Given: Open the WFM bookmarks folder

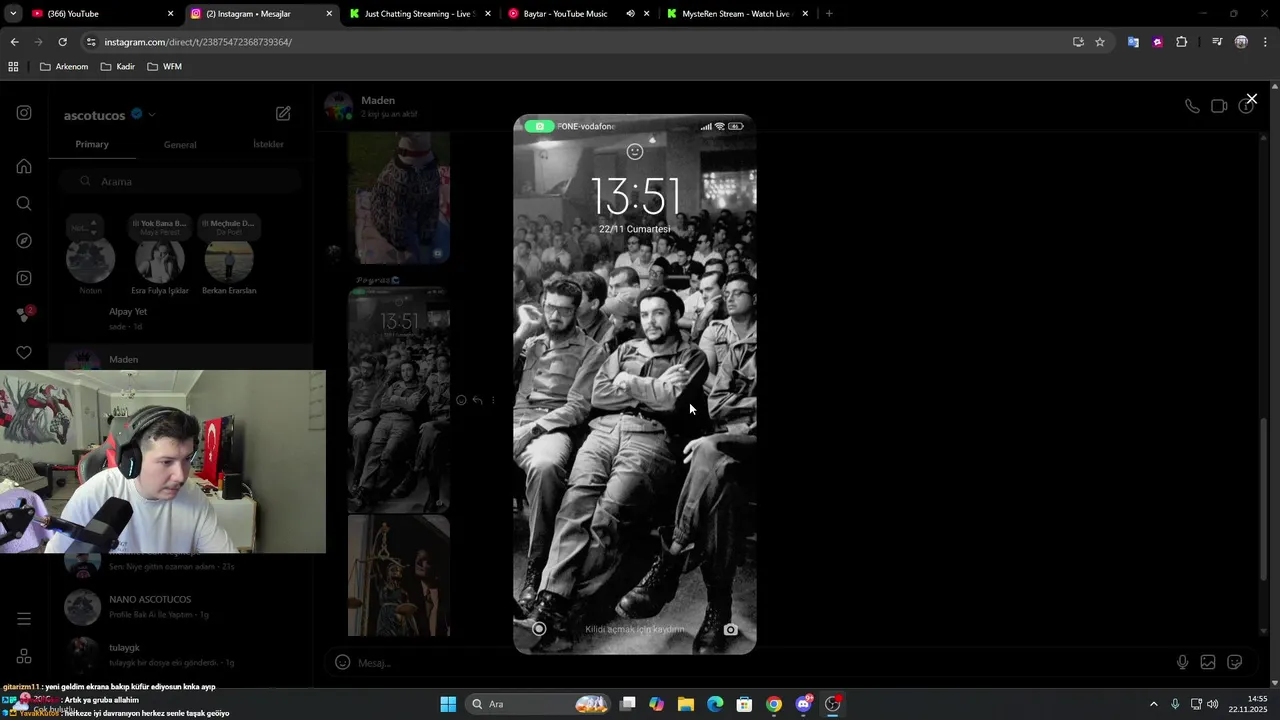Looking at the screenshot, I should pos(164,67).
